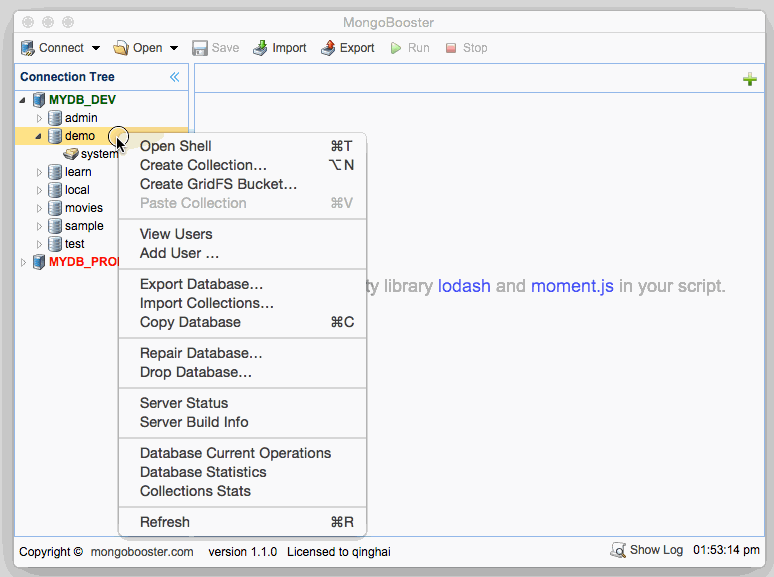
Task: Click the learn database icon
Action: point(55,172)
